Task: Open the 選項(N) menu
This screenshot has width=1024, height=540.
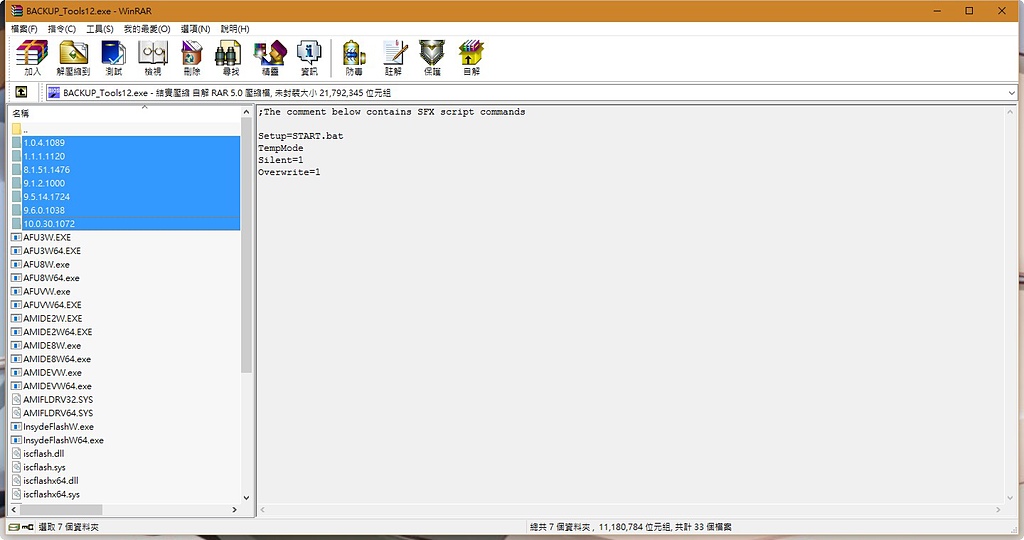Action: pyautogui.click(x=195, y=29)
